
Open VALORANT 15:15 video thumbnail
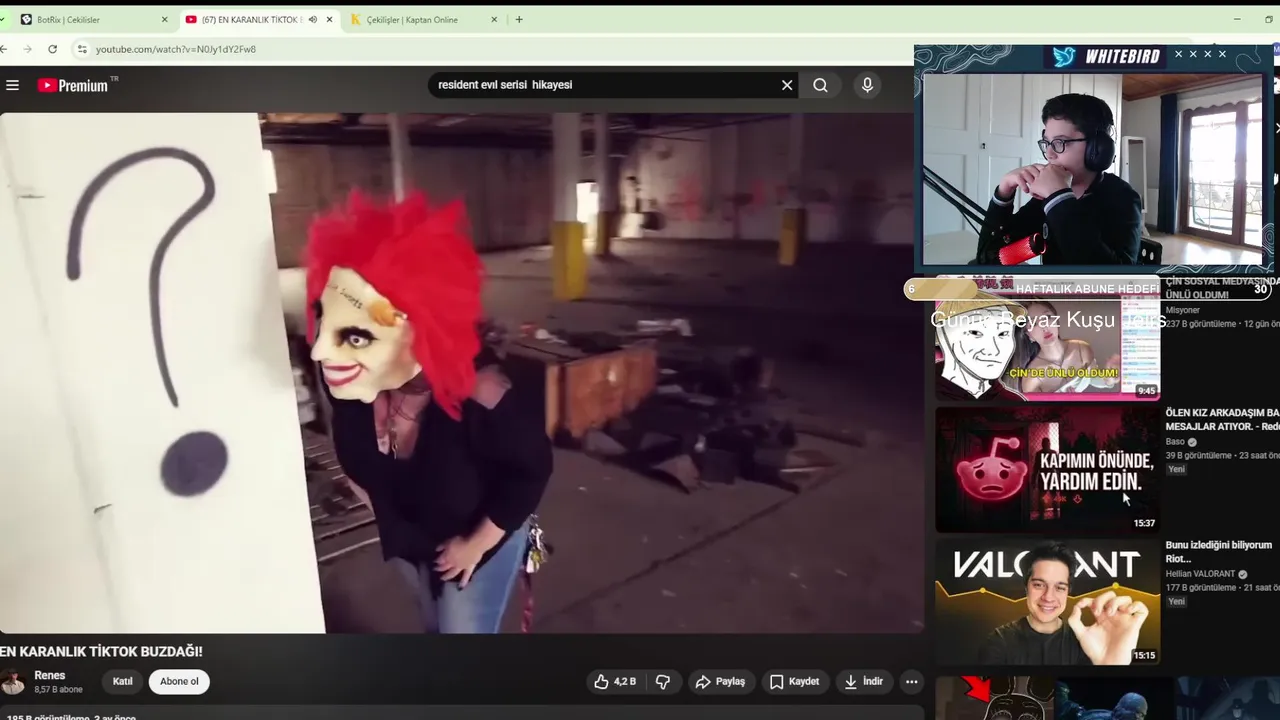1047,603
